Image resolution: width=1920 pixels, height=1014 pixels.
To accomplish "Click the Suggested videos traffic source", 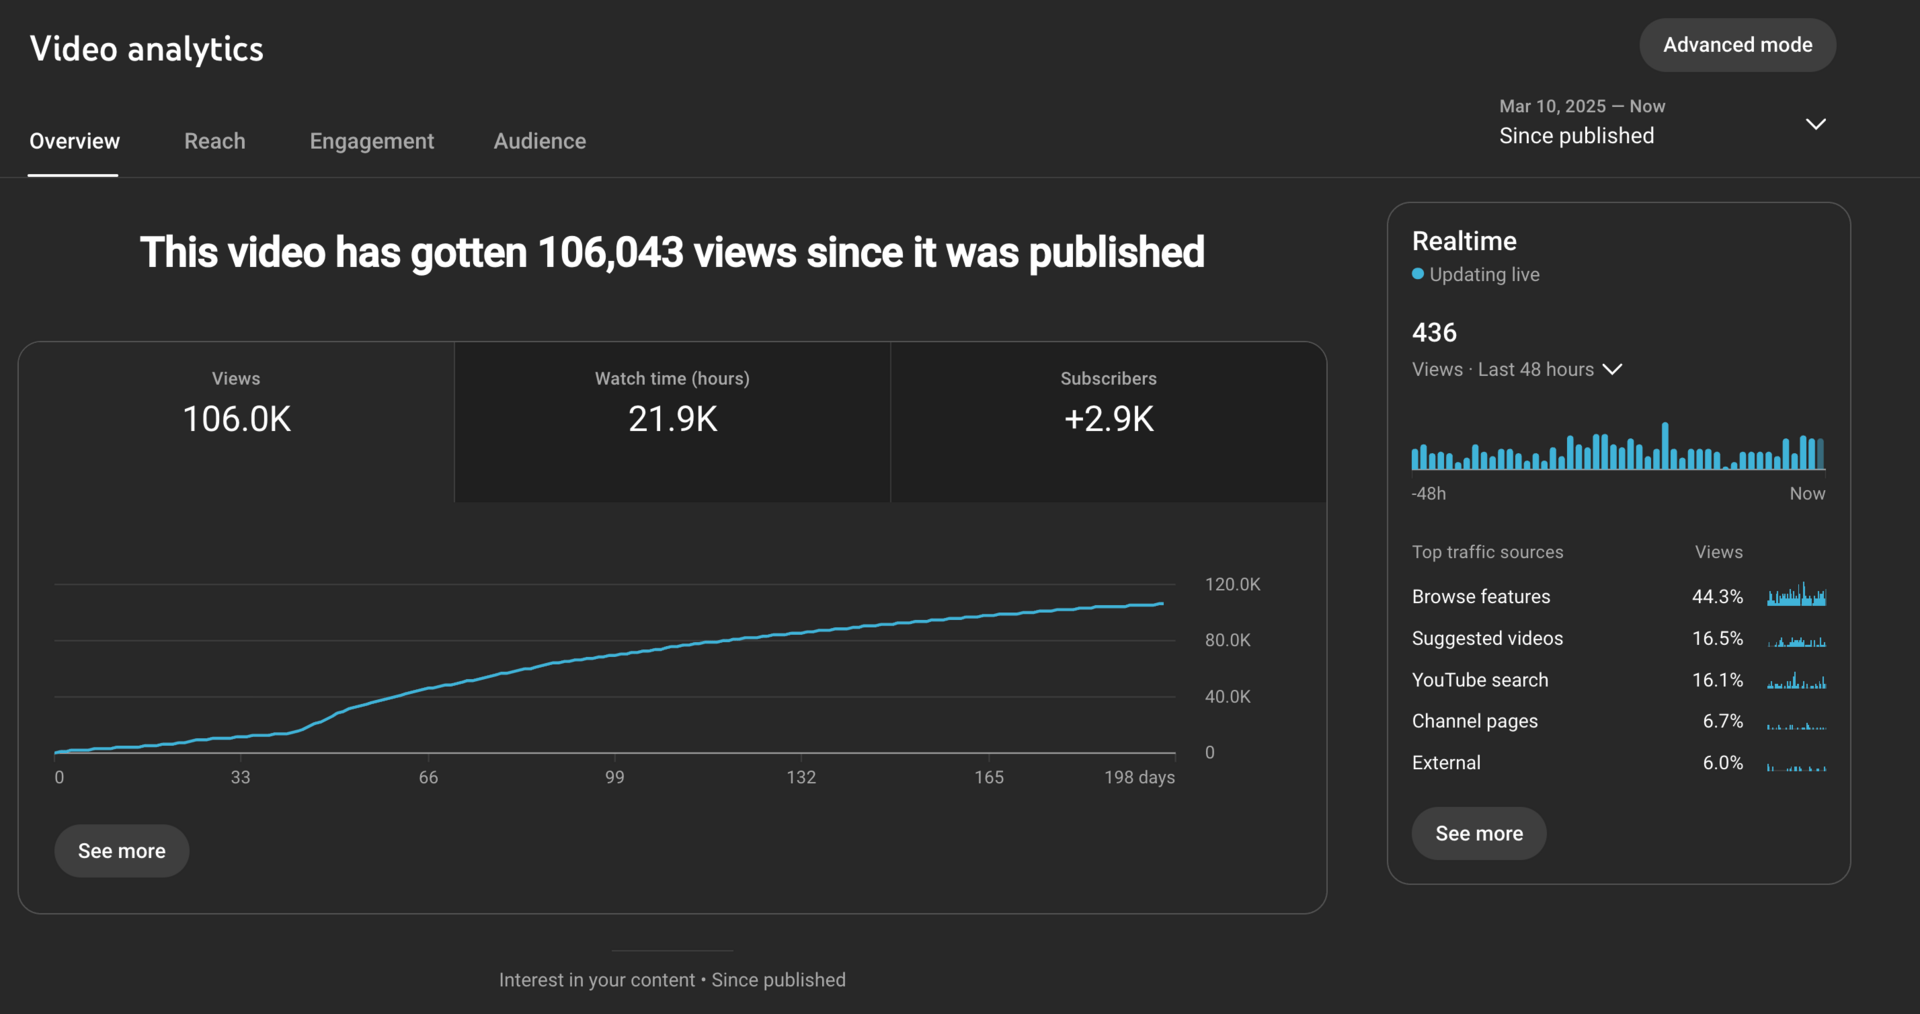I will click(1487, 638).
